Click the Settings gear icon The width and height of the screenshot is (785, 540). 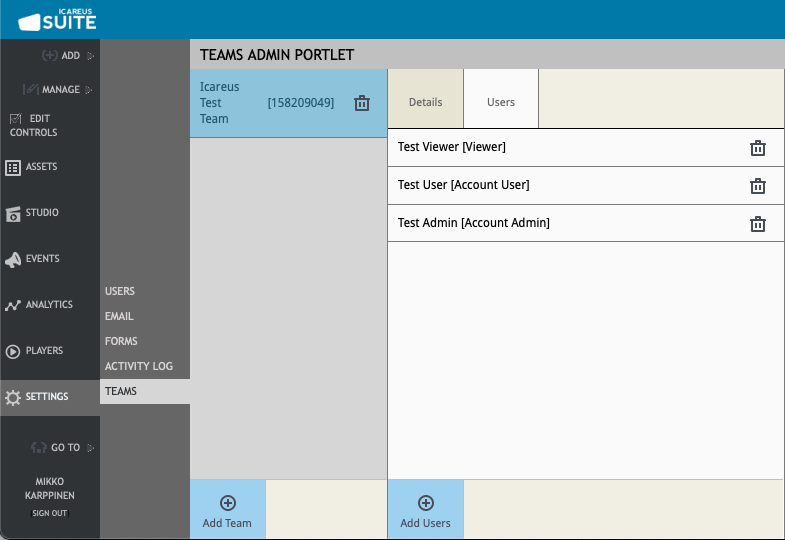(x=13, y=398)
